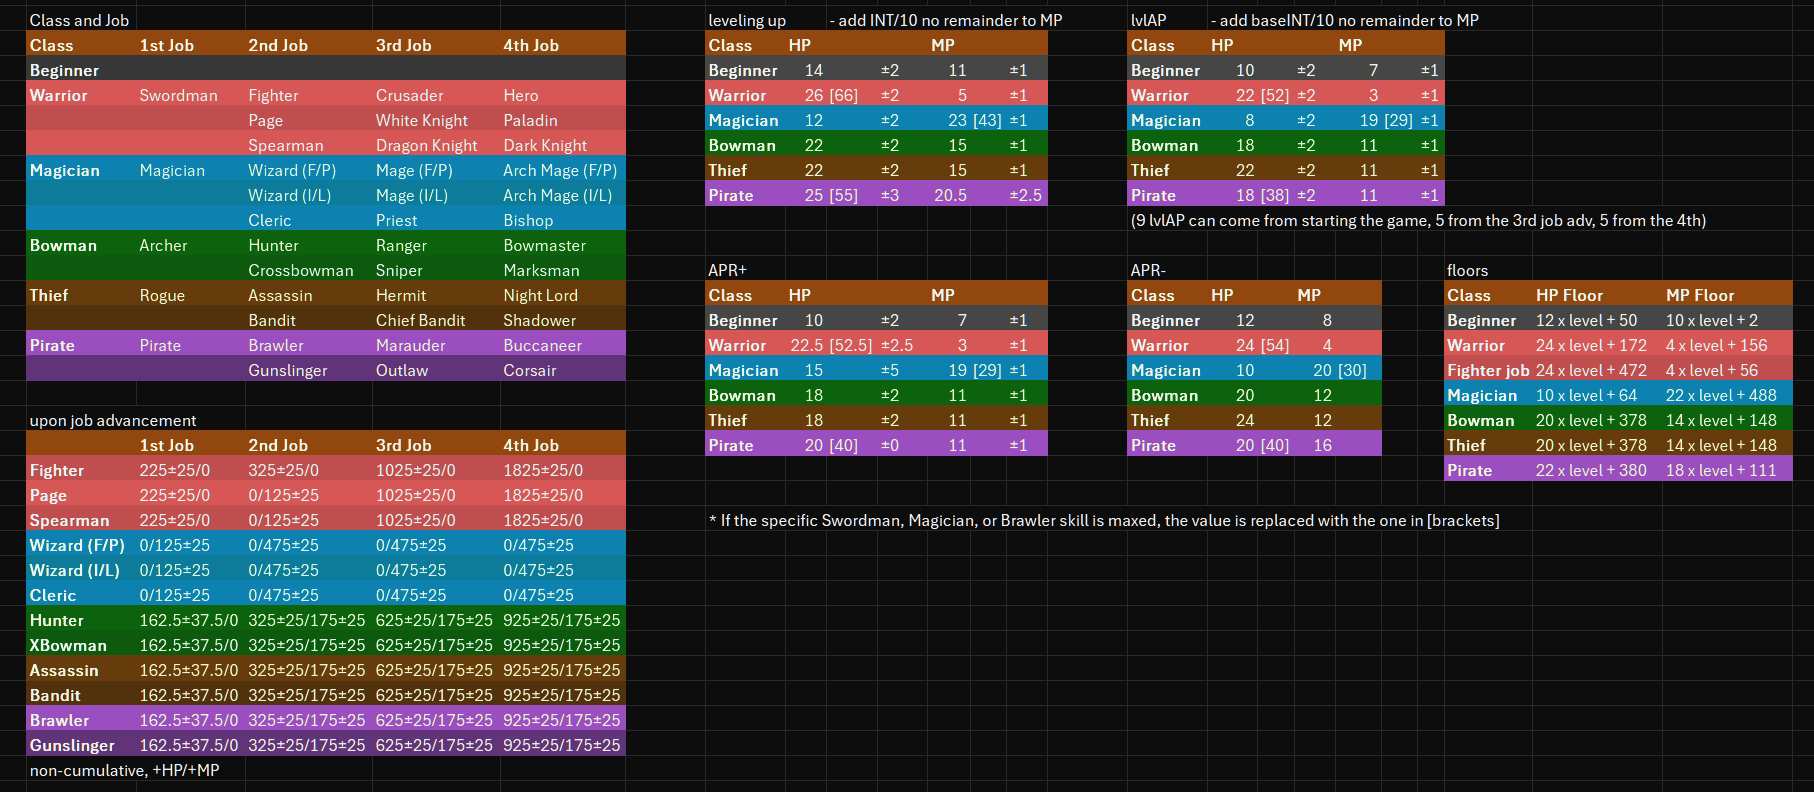
Task: Select the "APR-" table heading cell
Action: tap(1148, 270)
